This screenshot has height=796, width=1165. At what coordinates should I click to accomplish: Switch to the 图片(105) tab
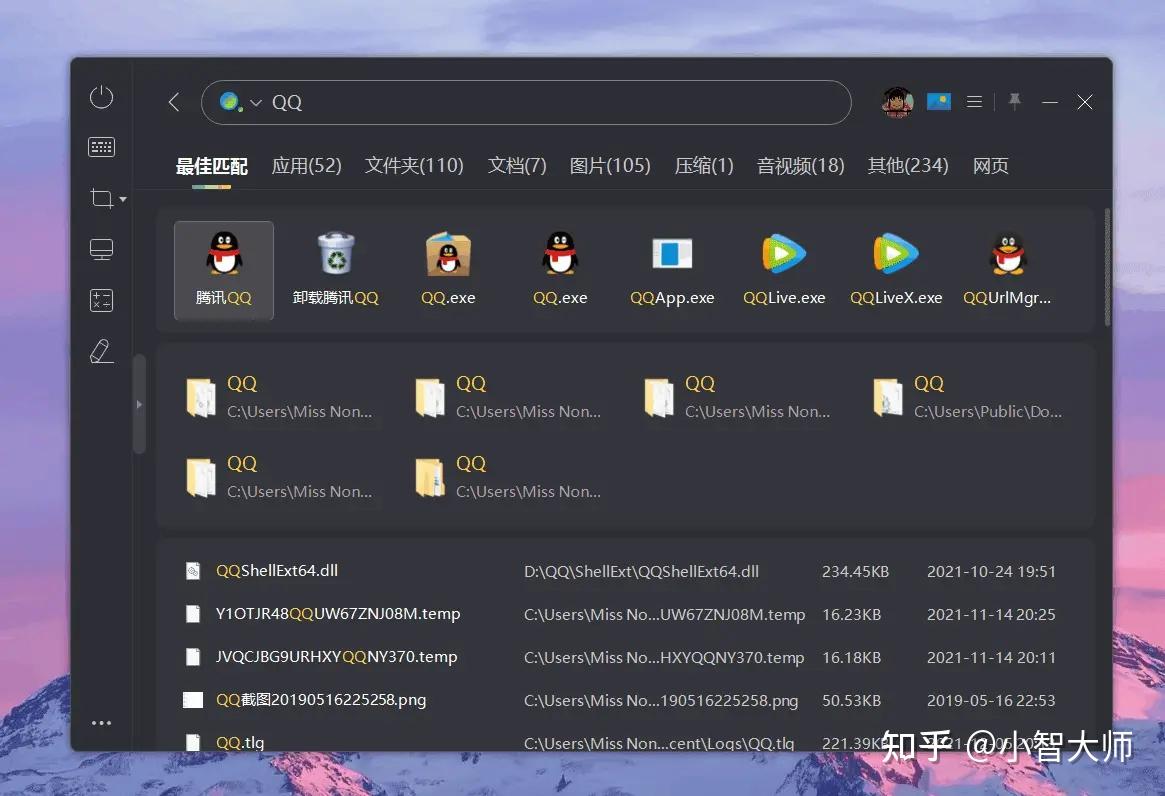[x=610, y=166]
